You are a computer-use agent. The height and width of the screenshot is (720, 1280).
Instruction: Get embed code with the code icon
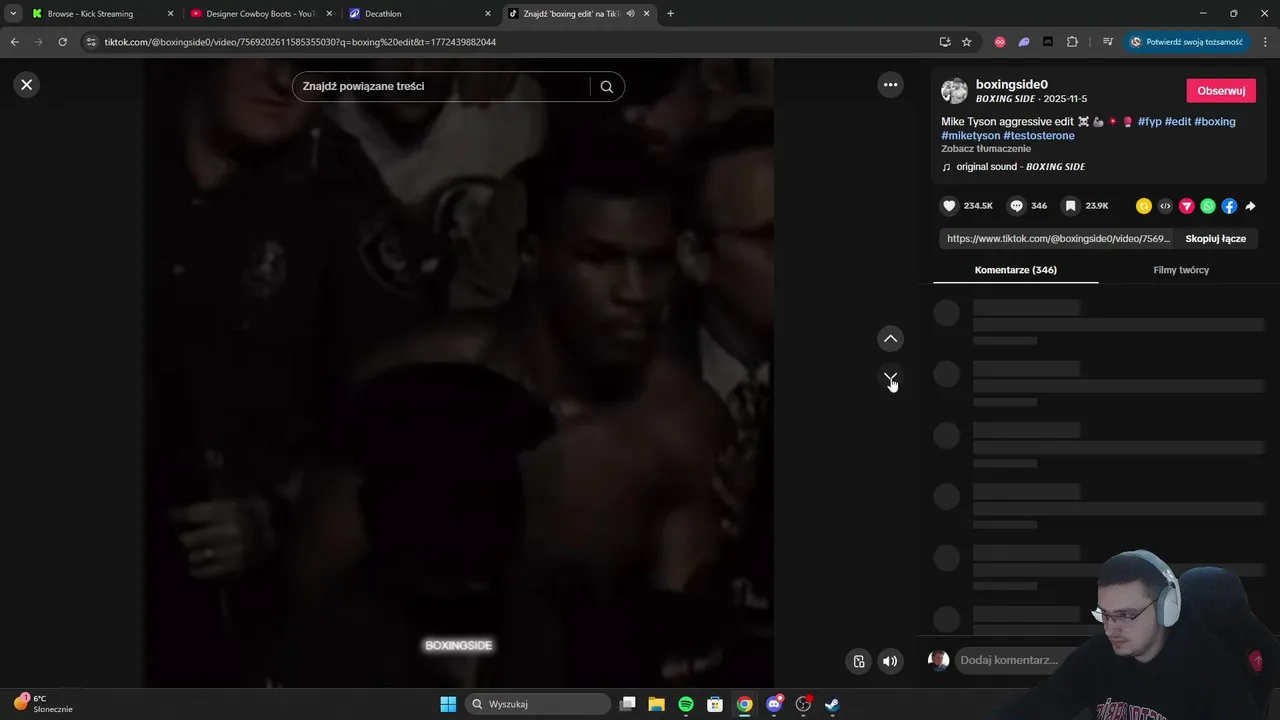click(1165, 206)
